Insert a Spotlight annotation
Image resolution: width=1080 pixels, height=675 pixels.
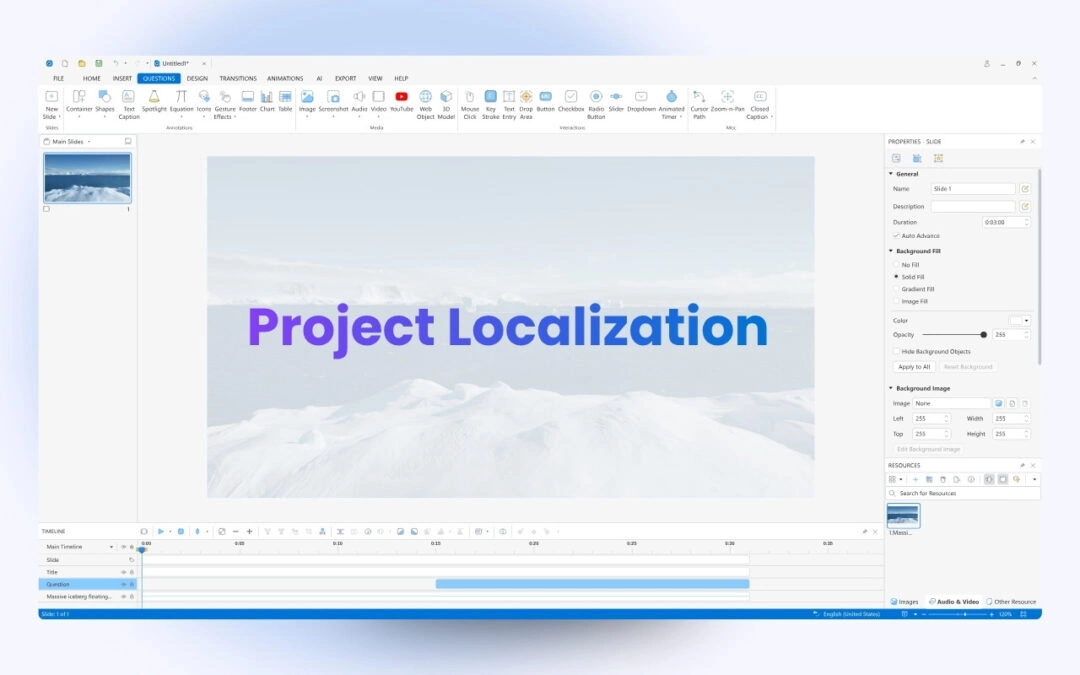pyautogui.click(x=154, y=101)
